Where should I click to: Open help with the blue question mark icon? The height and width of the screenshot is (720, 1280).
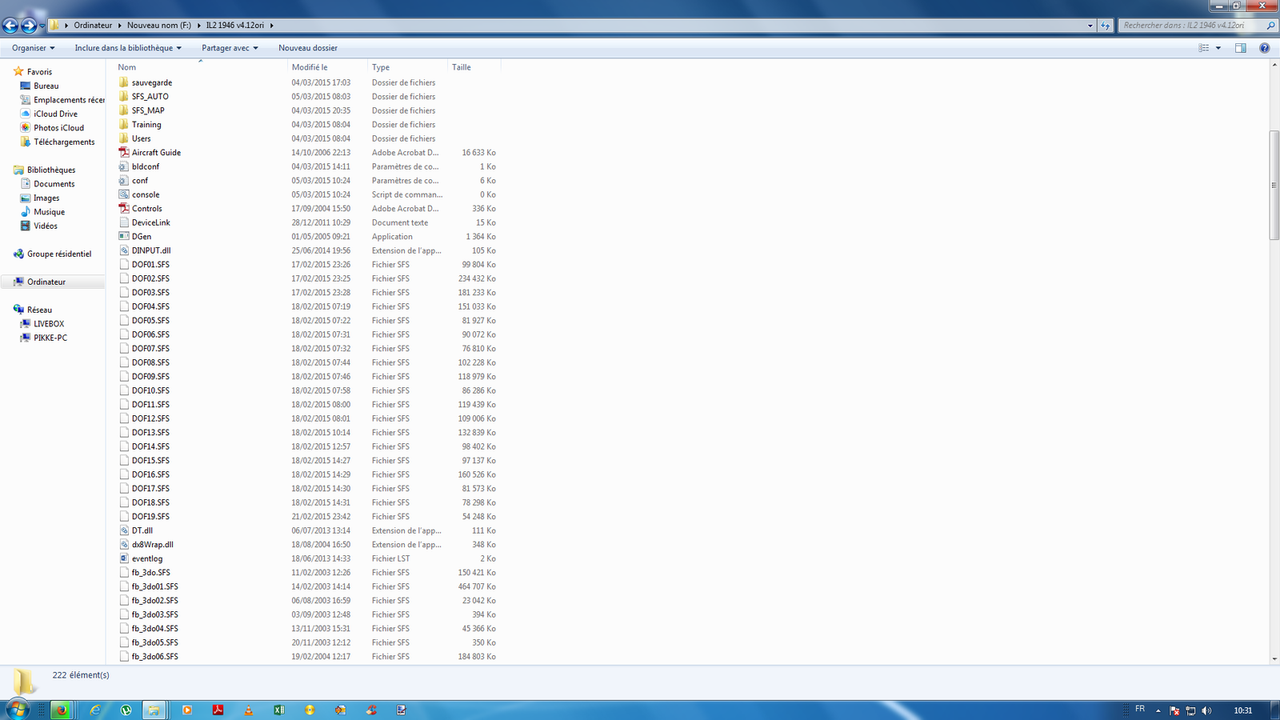click(1264, 48)
